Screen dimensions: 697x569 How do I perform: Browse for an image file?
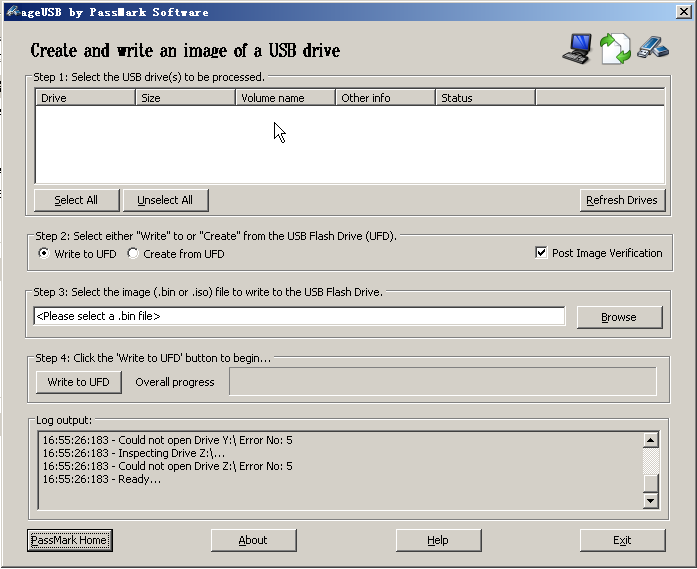[x=619, y=317]
